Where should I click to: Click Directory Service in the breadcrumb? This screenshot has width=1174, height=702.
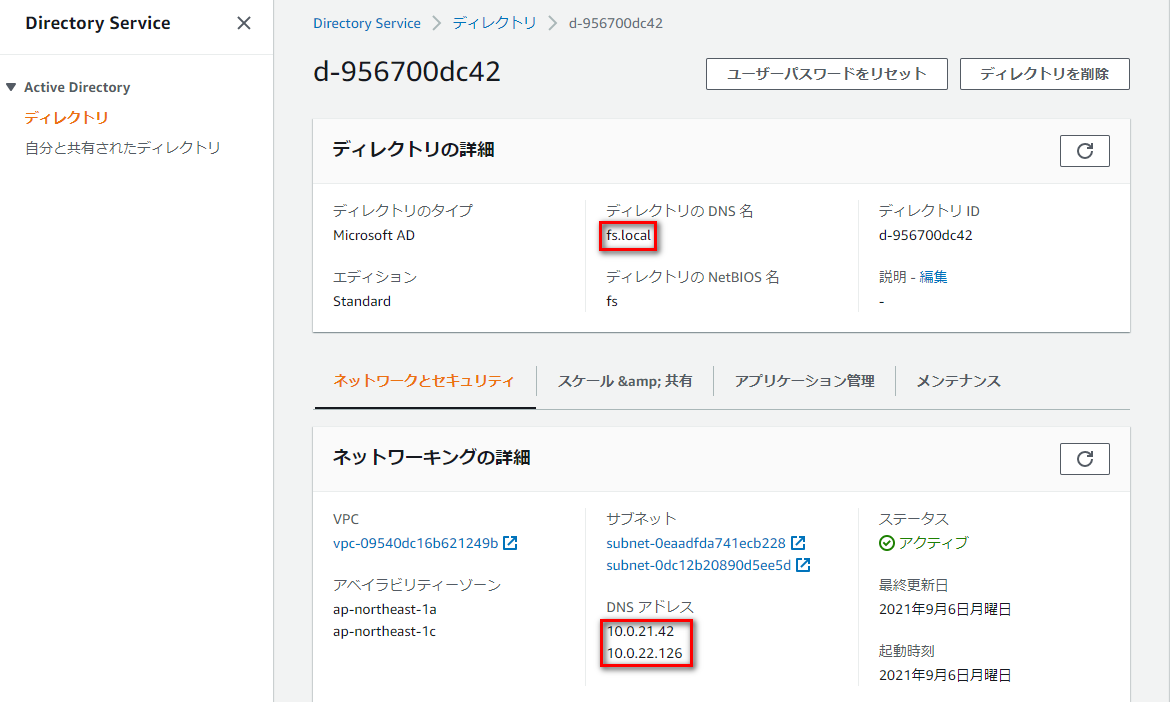[x=366, y=22]
